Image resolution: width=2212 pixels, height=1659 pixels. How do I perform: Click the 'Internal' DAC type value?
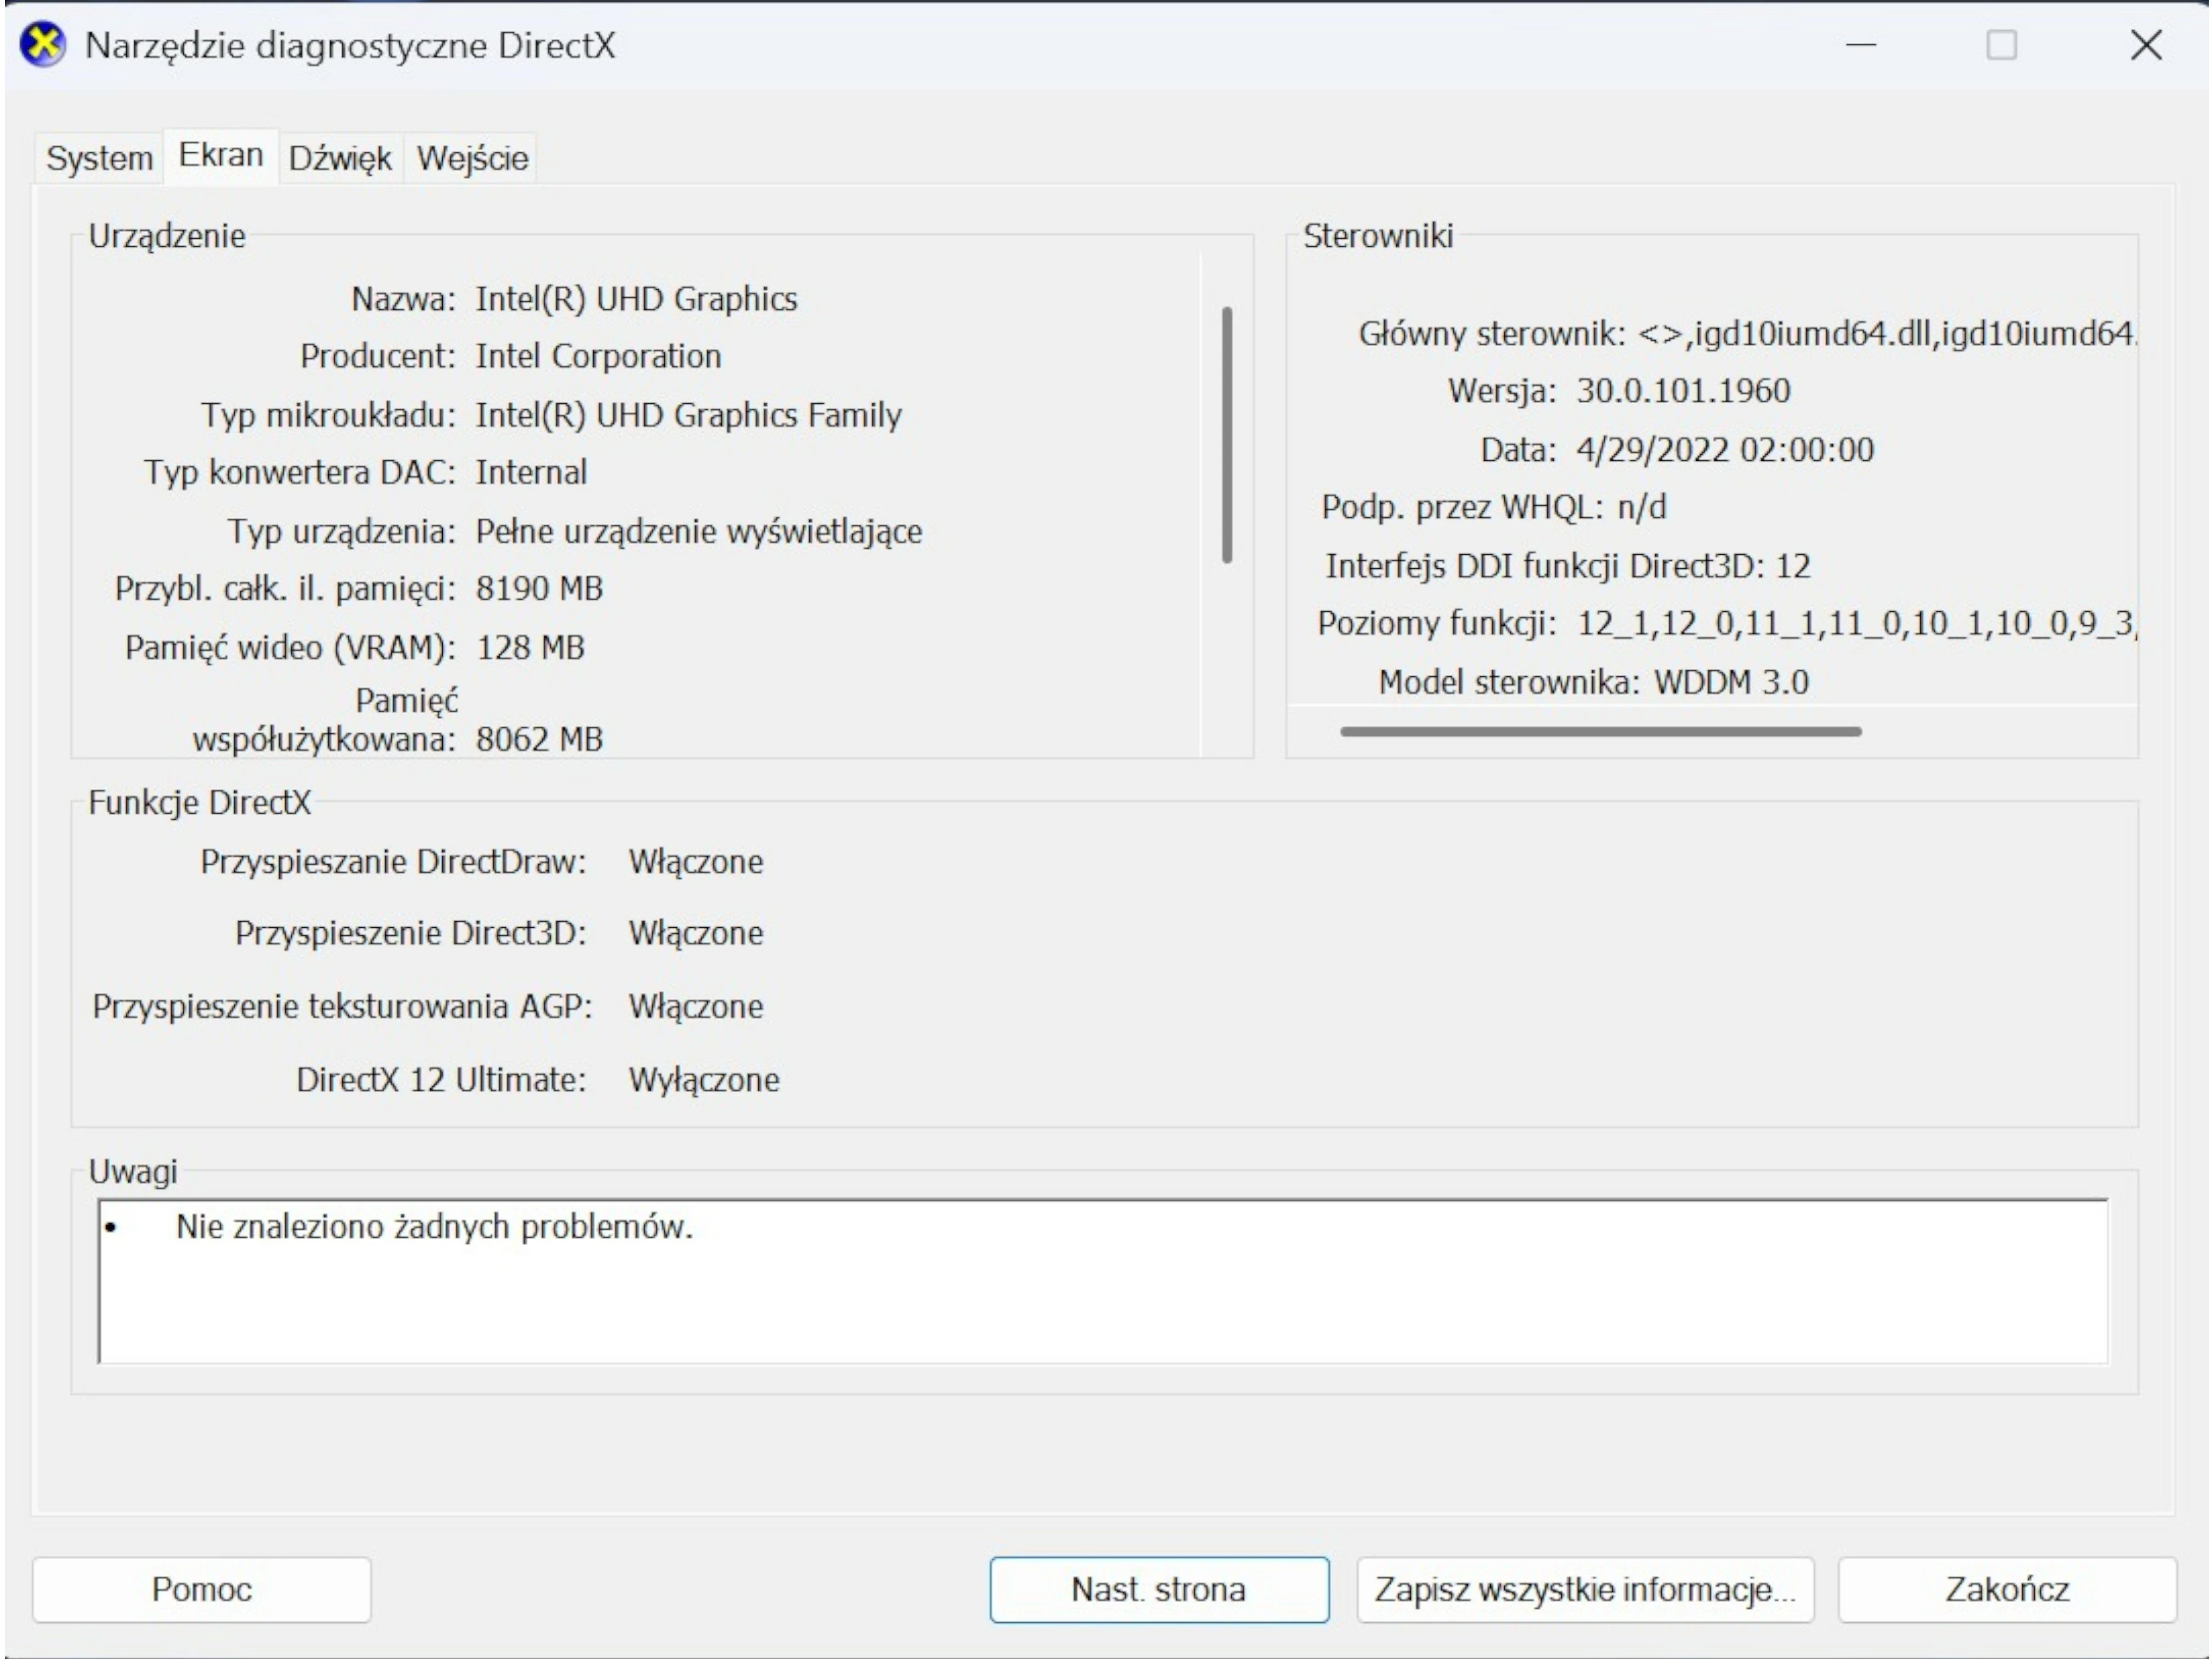(x=531, y=472)
